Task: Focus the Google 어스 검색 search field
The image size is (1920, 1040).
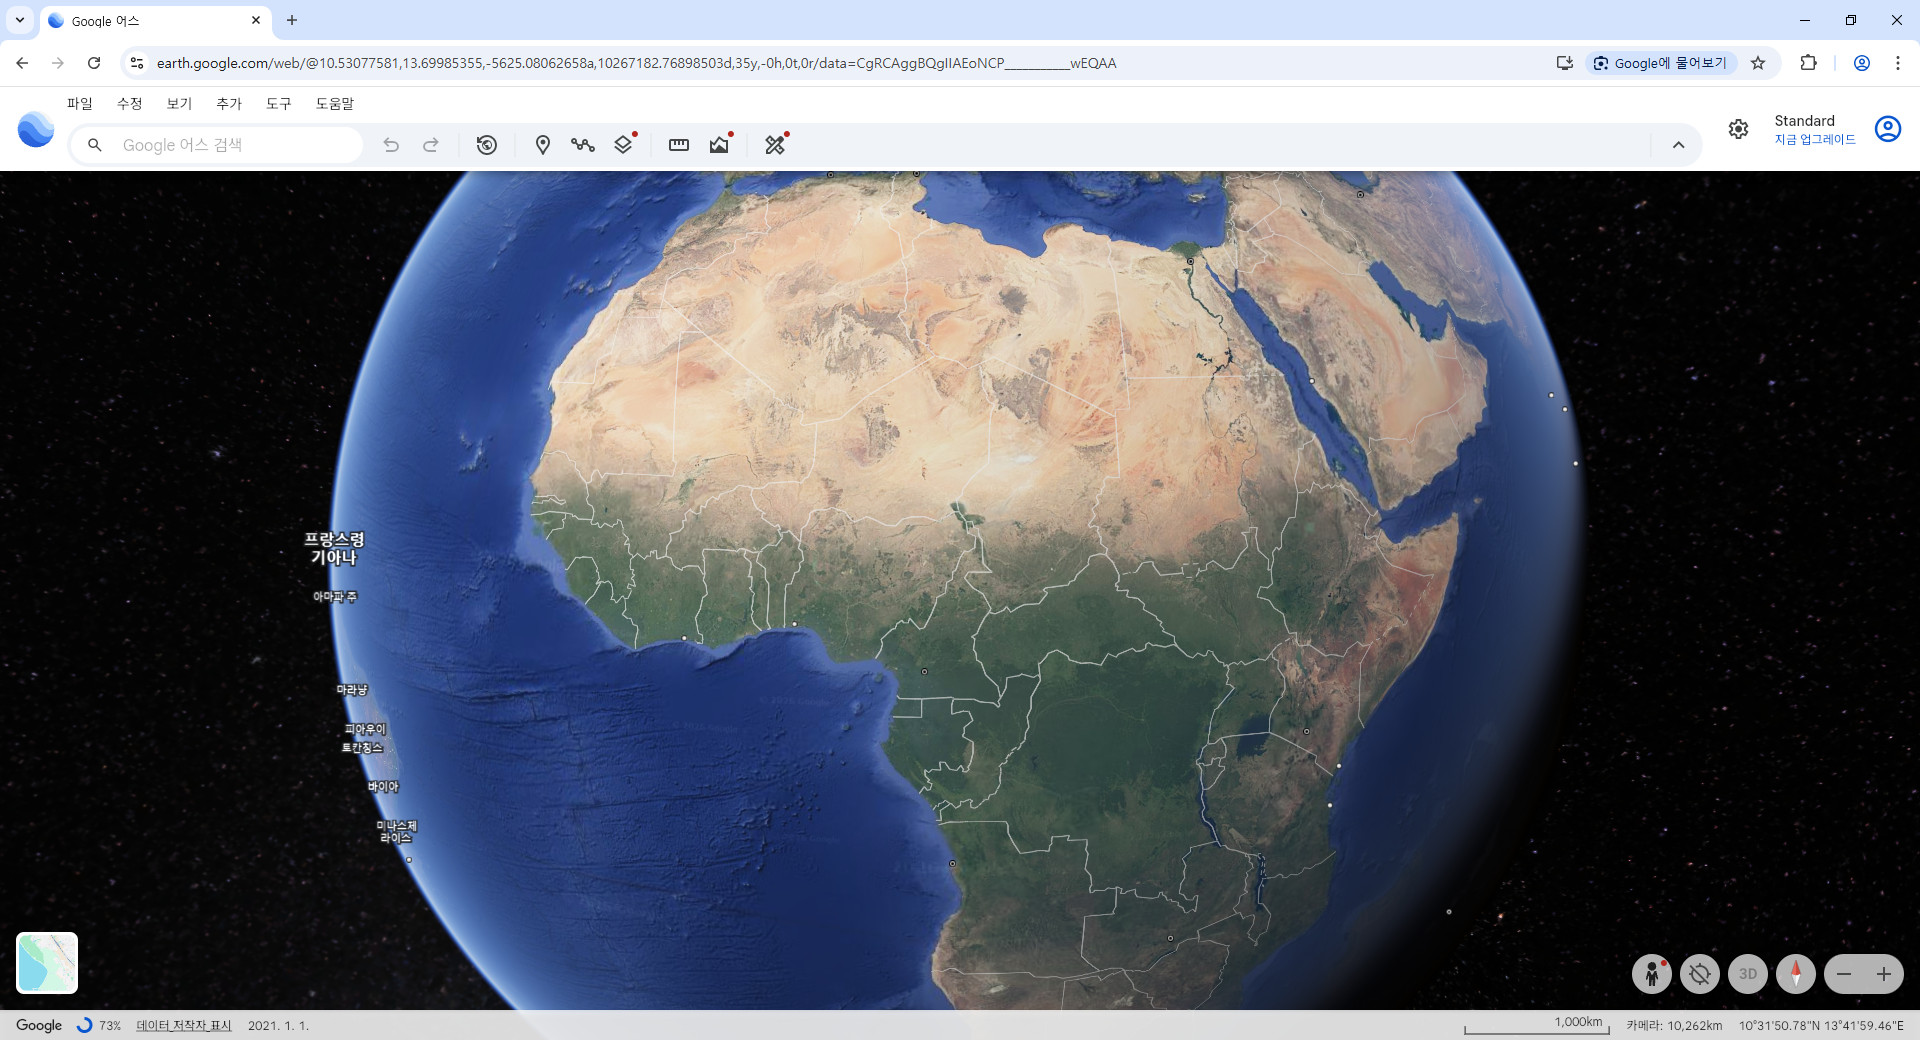Action: tap(216, 145)
